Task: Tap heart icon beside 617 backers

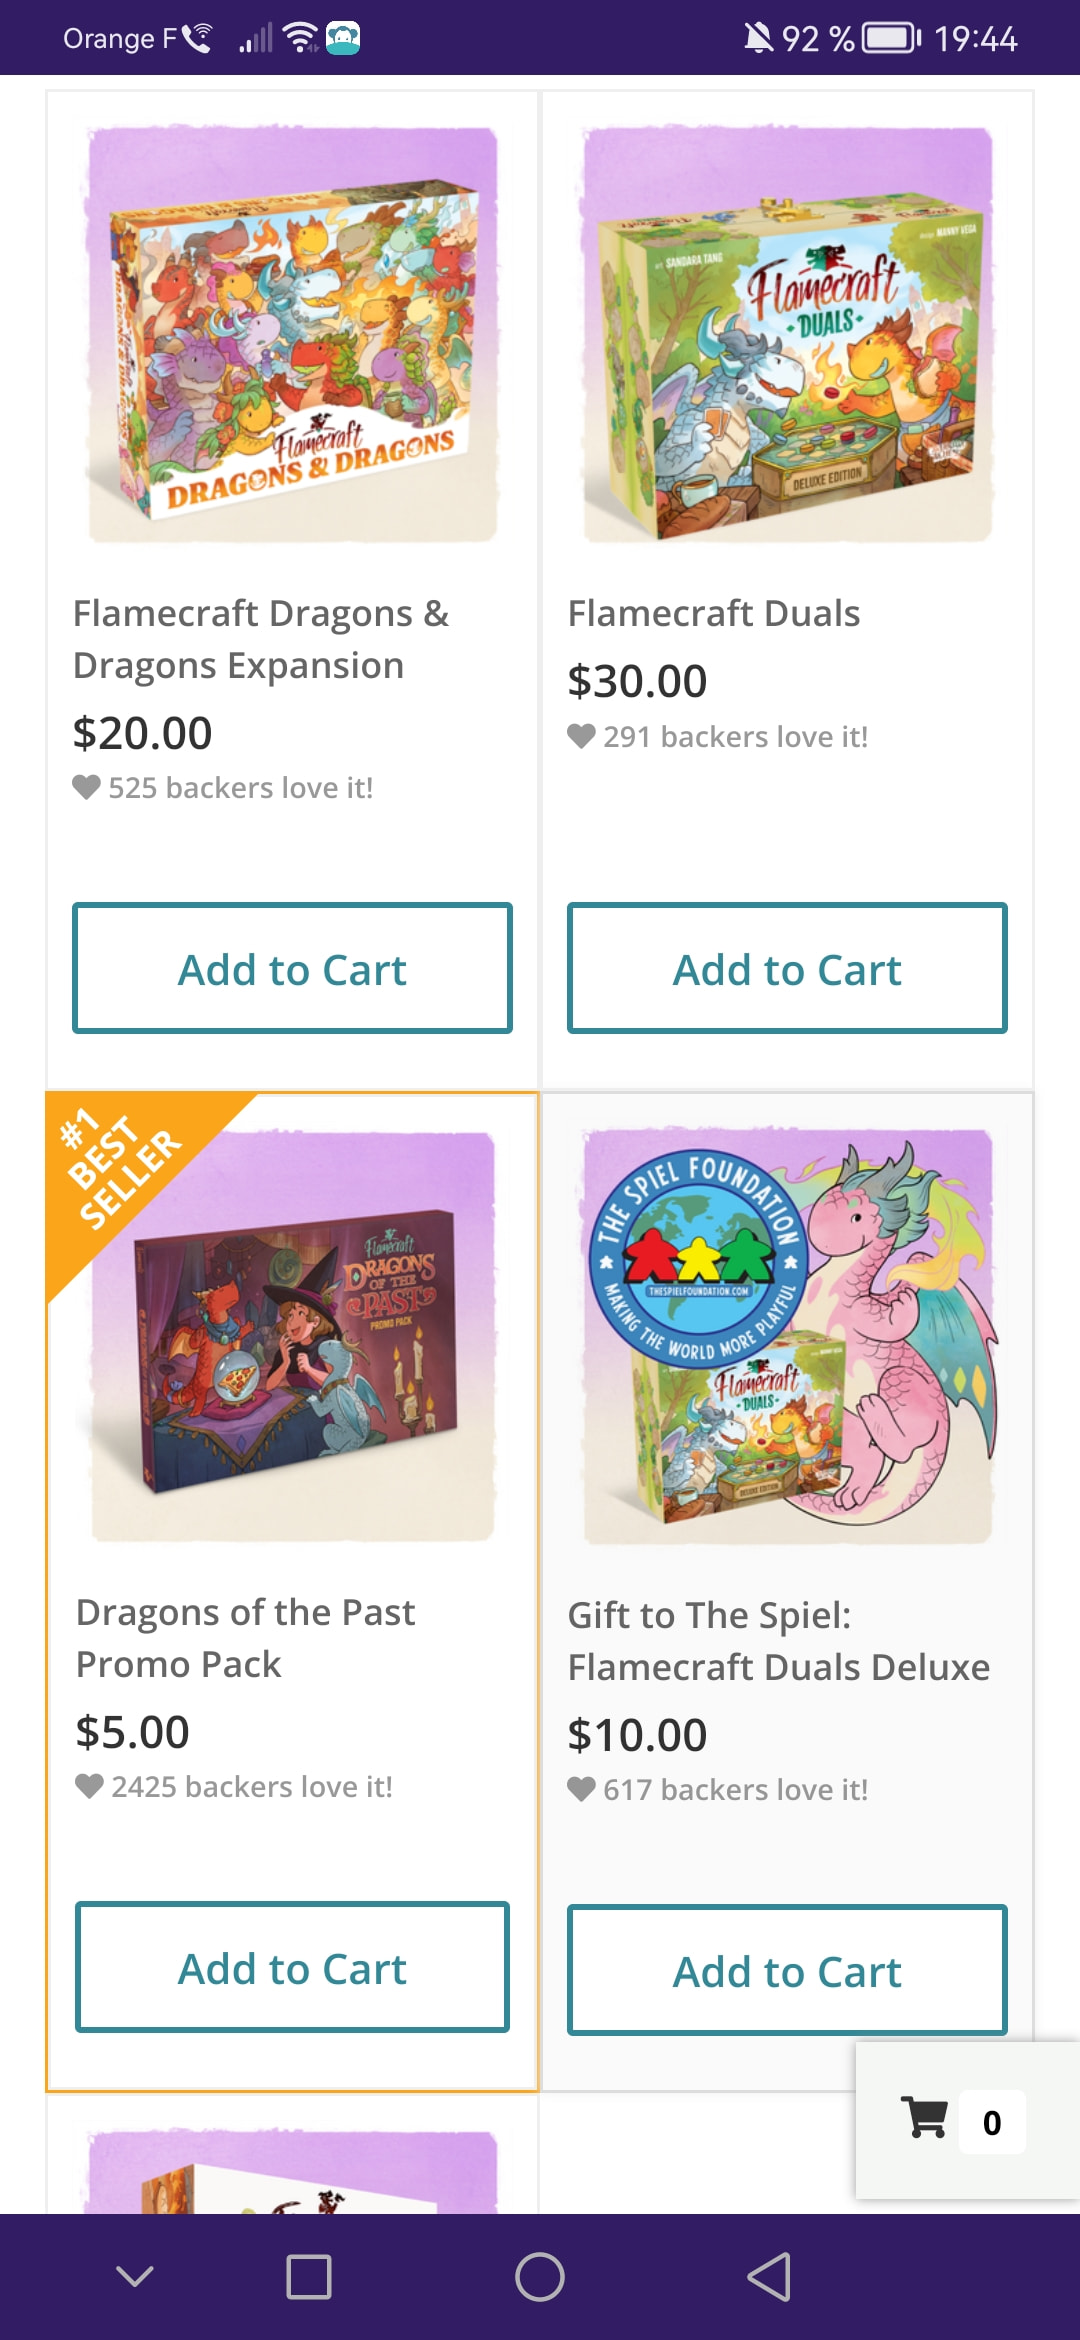Action: pyautogui.click(x=581, y=1789)
